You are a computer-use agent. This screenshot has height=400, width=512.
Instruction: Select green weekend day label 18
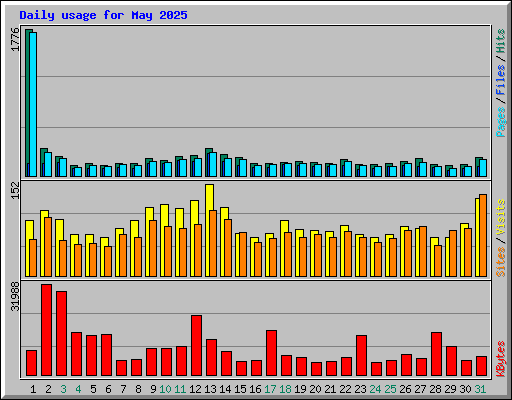click(285, 389)
